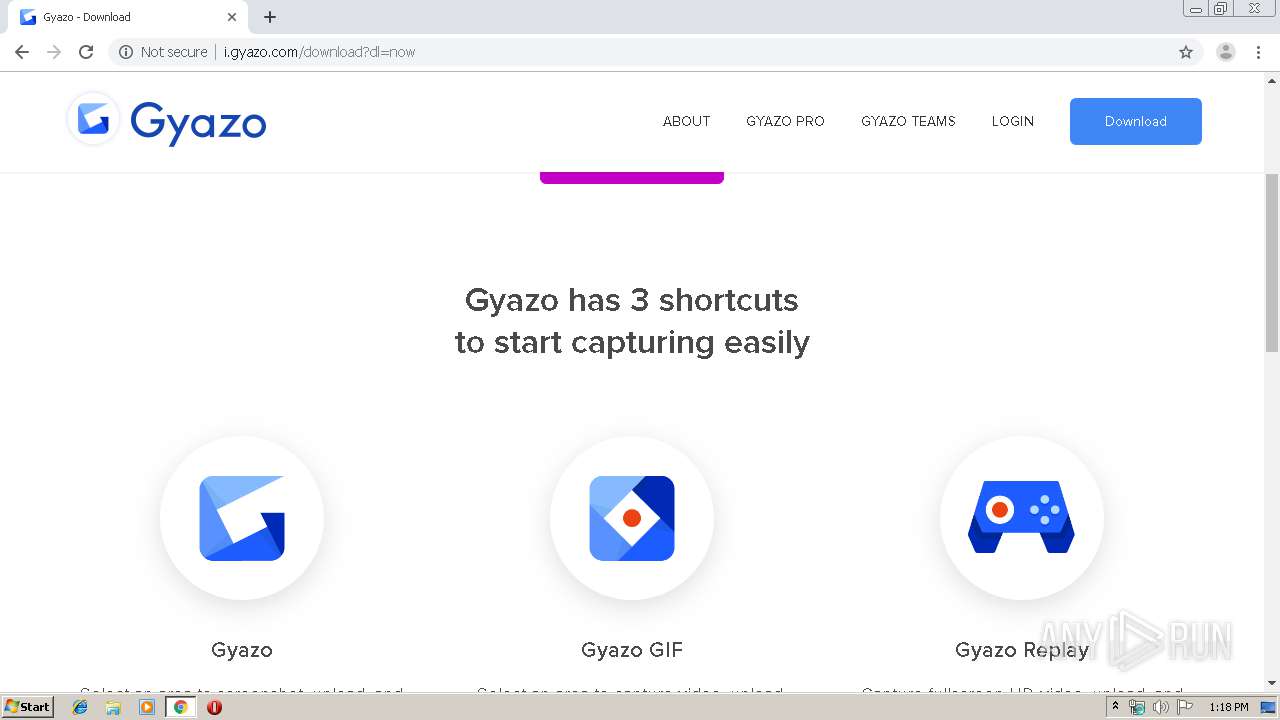Switch to the Chrome taskbar button
The width and height of the screenshot is (1280, 720).
pos(180,707)
